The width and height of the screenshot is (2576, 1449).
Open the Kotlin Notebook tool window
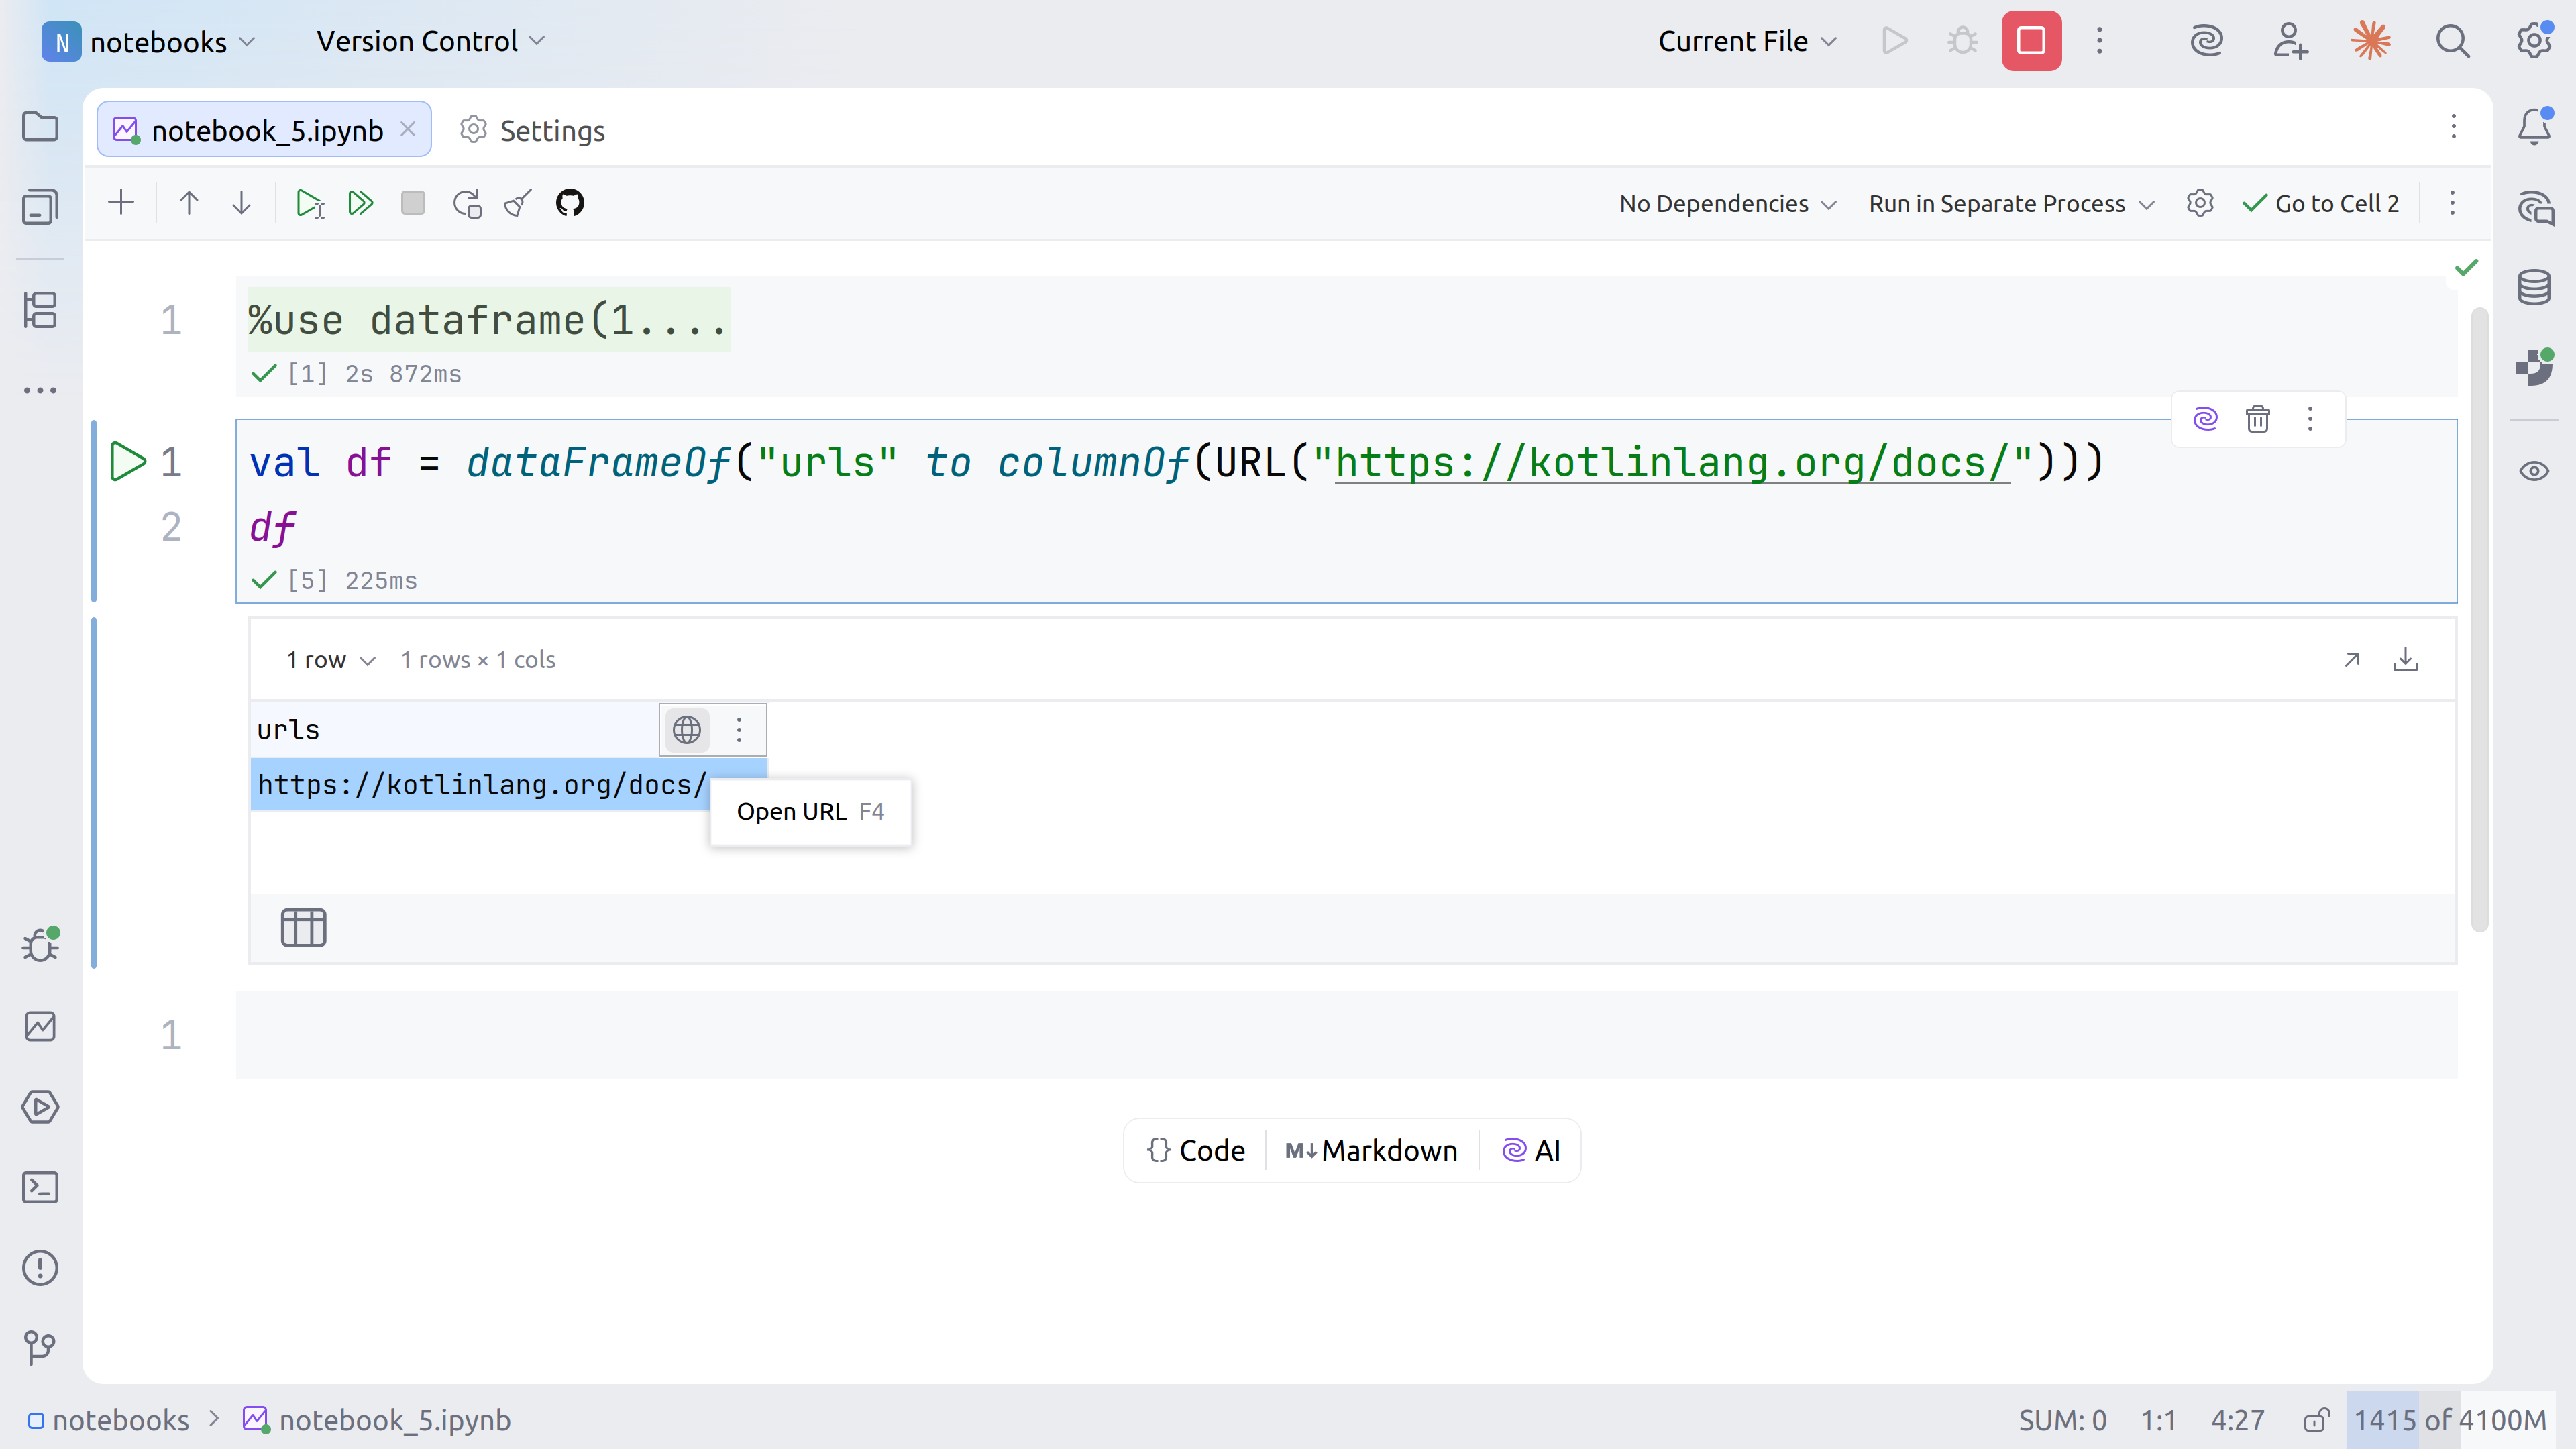[40, 1026]
